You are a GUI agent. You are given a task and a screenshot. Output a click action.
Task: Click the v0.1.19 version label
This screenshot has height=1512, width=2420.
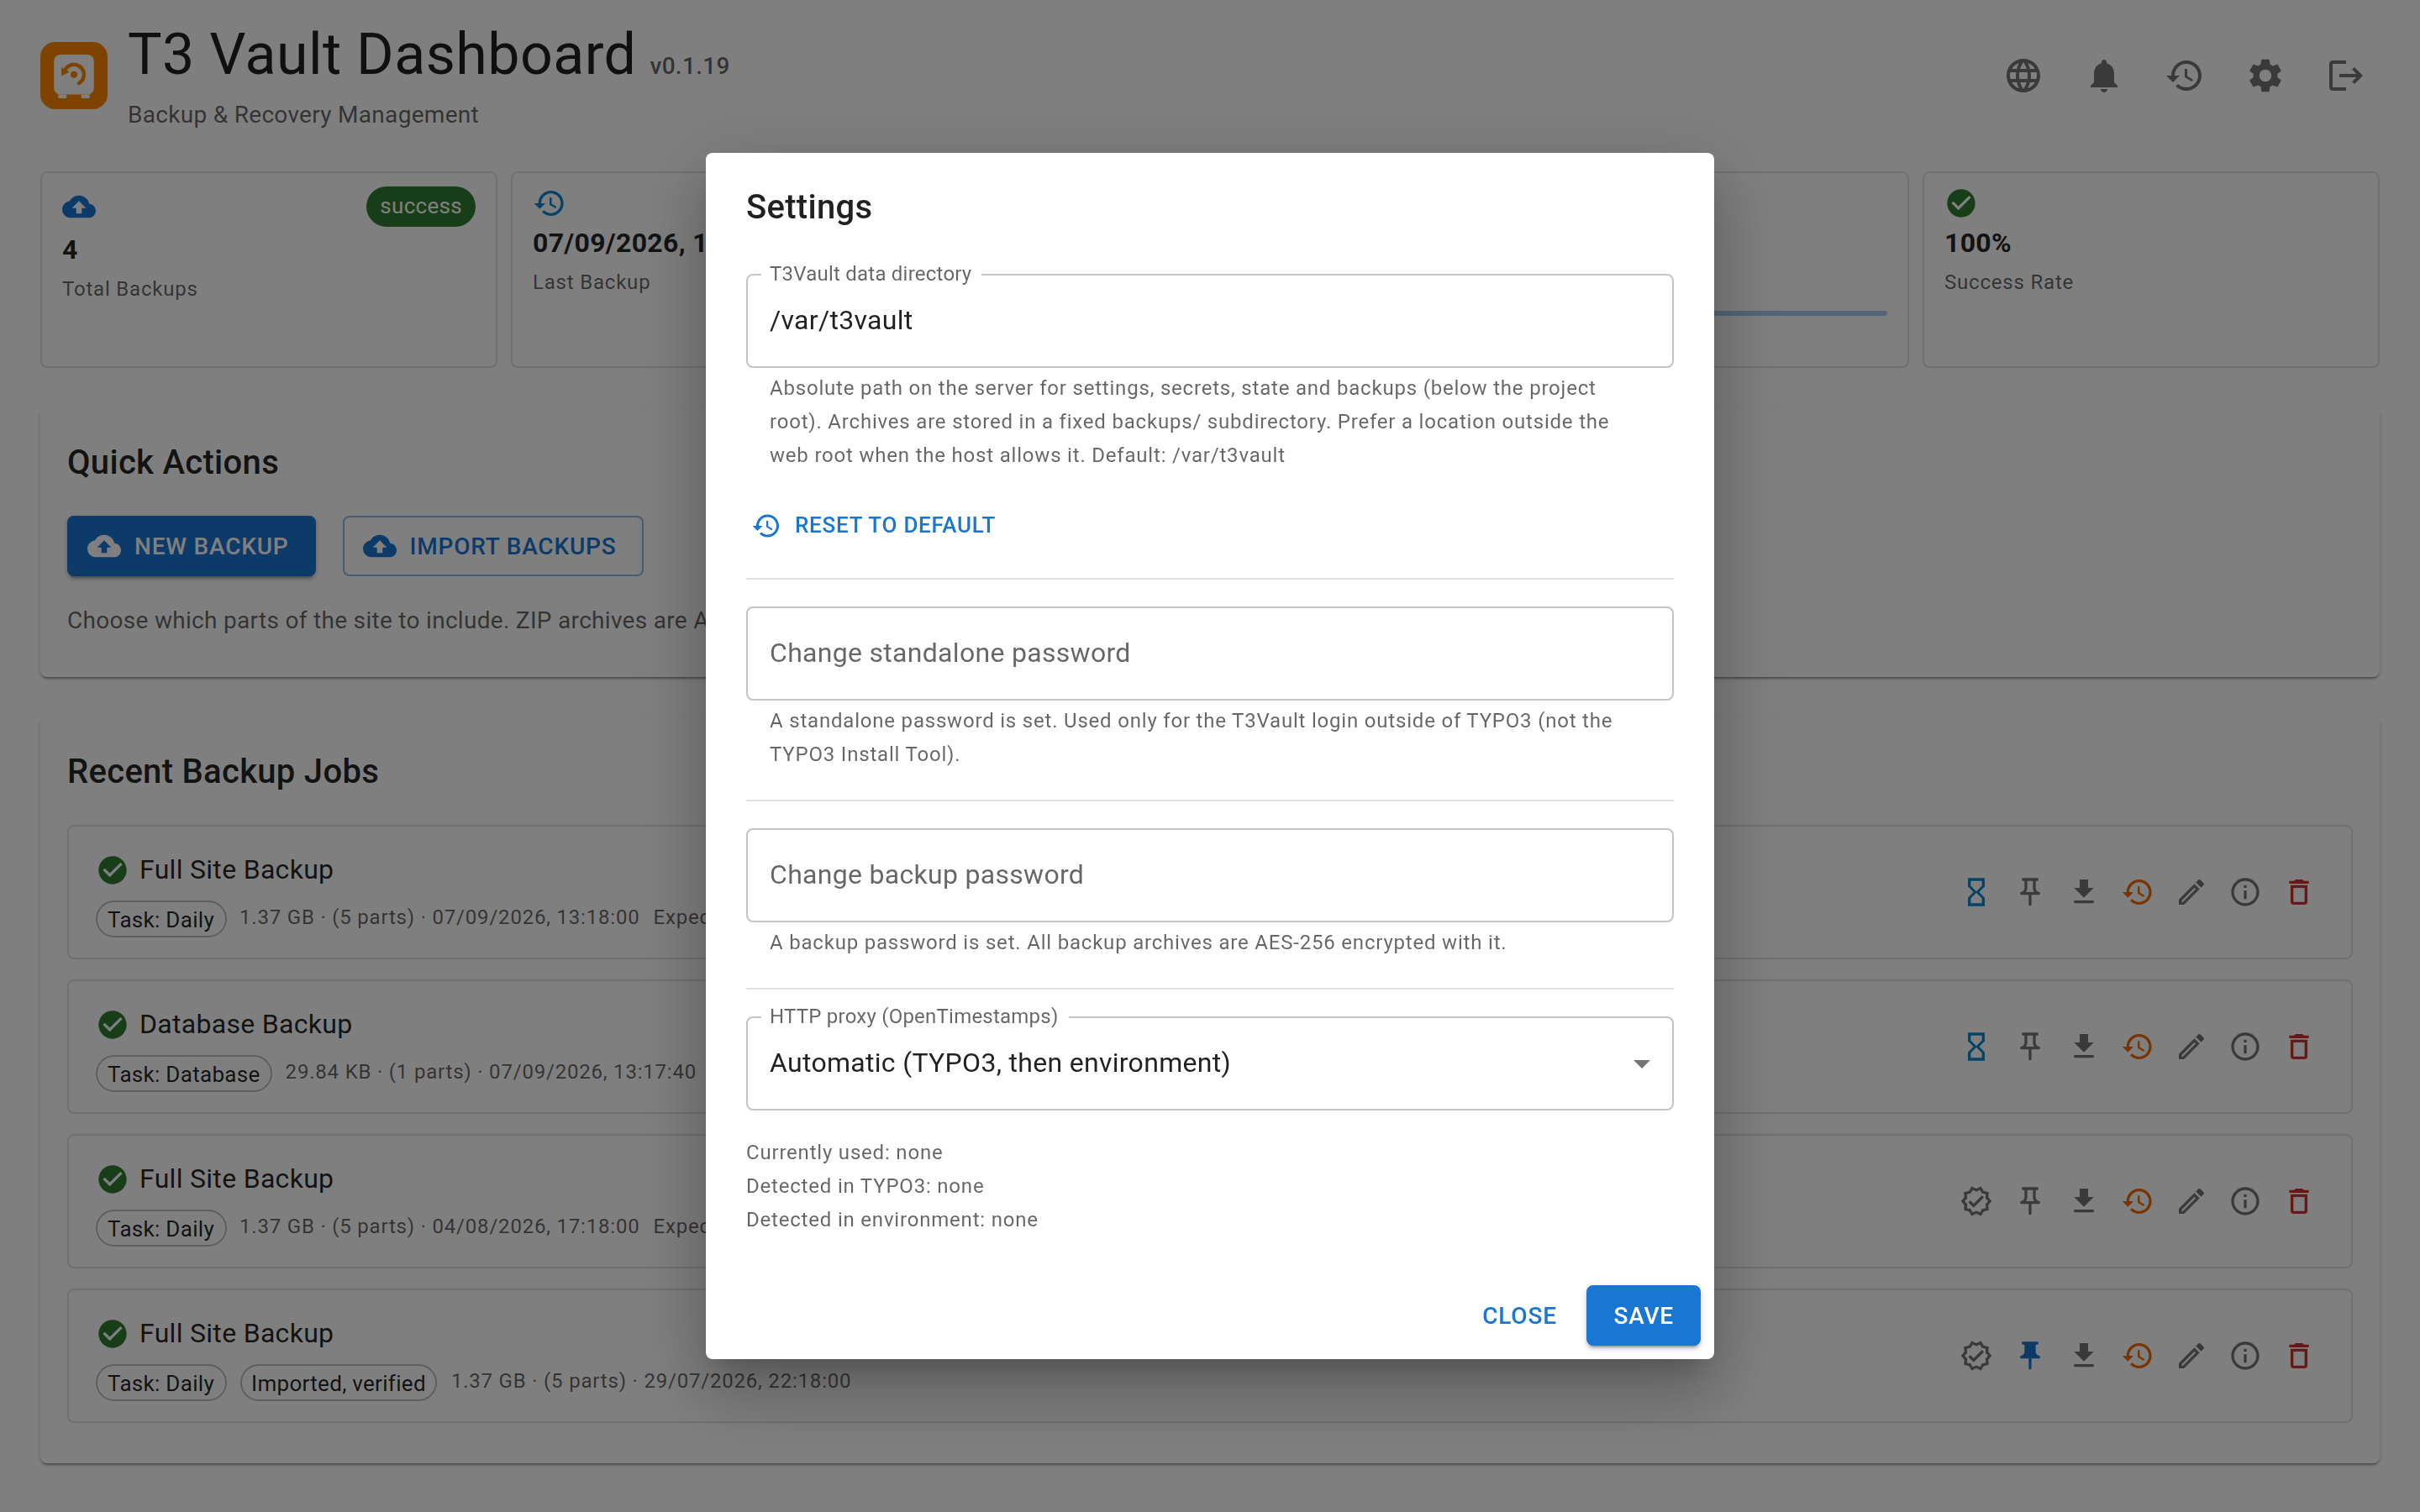689,66
